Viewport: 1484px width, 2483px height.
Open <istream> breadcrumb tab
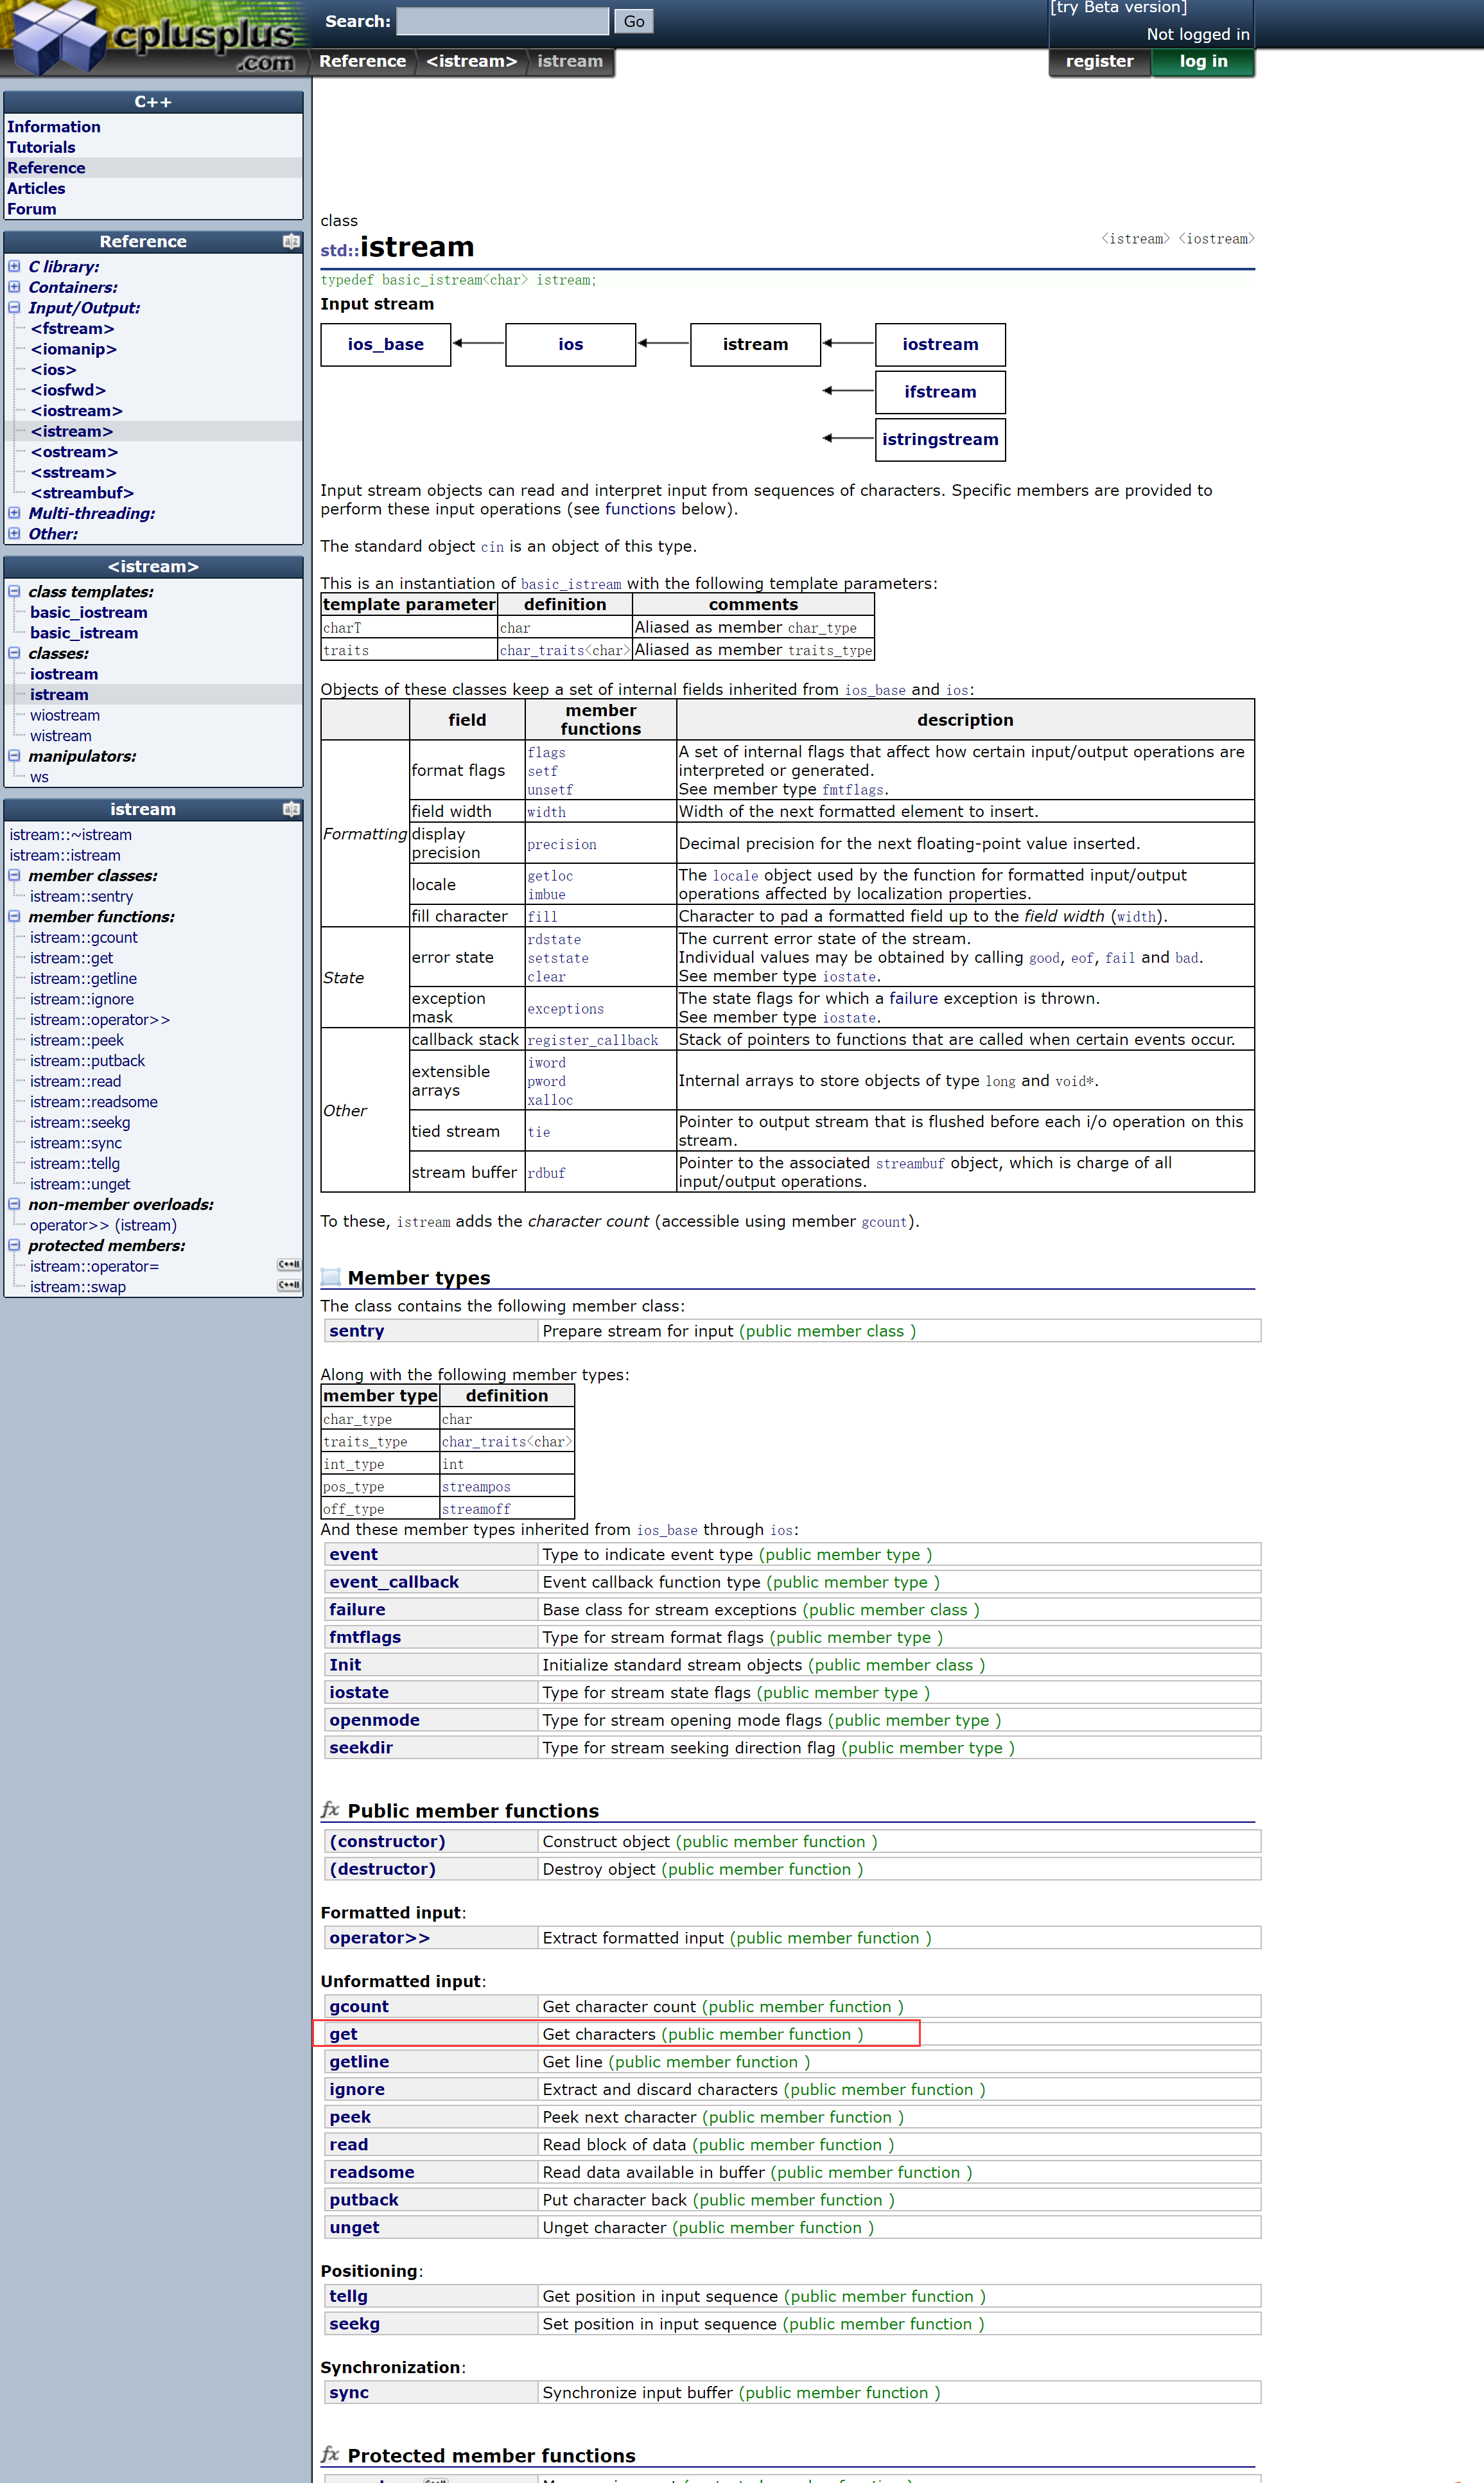point(471,62)
